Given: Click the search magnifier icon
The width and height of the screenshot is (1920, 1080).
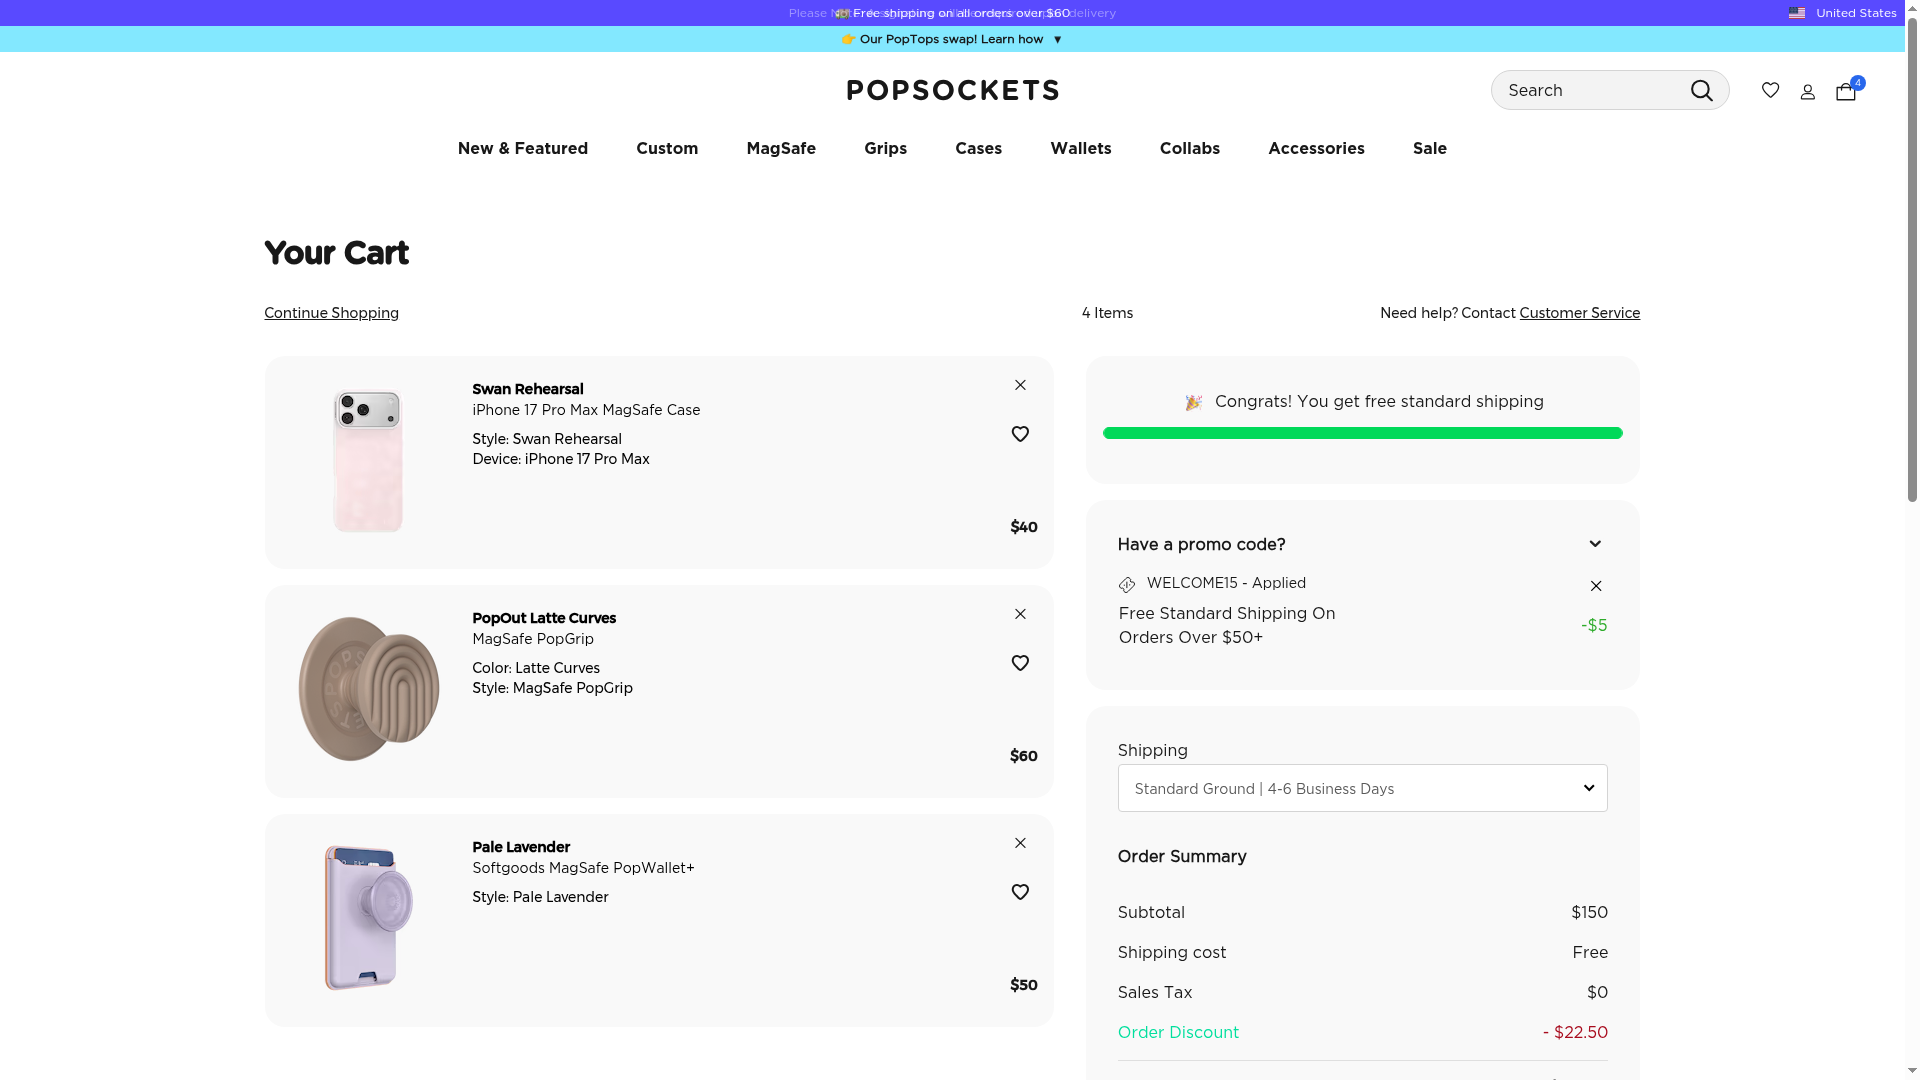Looking at the screenshot, I should tap(1701, 91).
